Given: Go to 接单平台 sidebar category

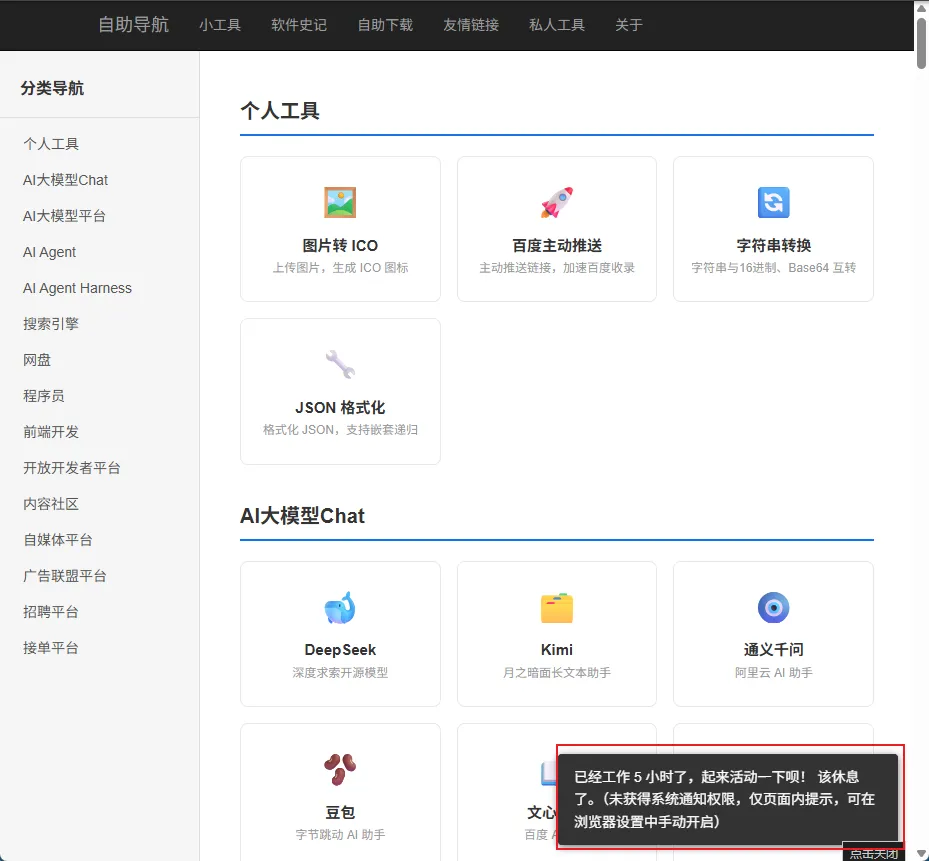Looking at the screenshot, I should pyautogui.click(x=51, y=648).
